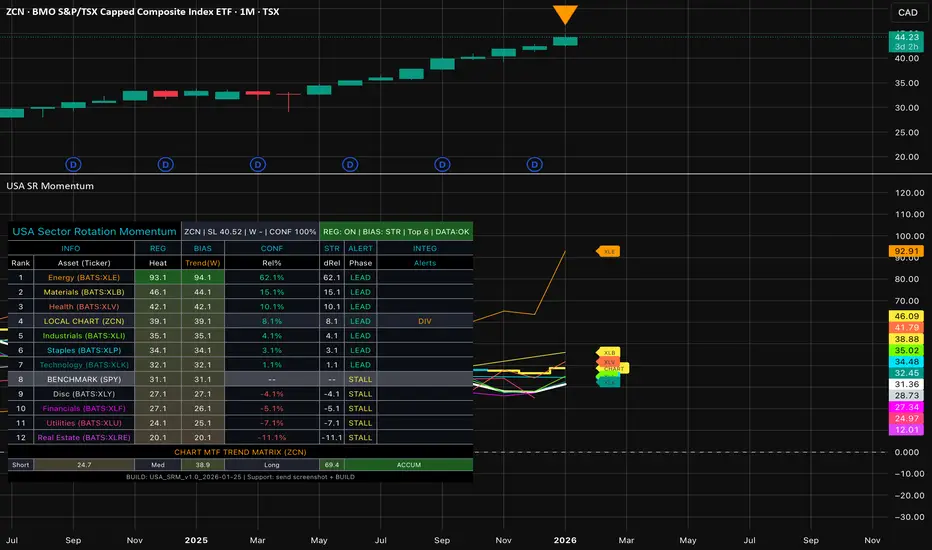Click the 69.4 Long trend value
Viewport: 932px width, 550px height.
[x=332, y=465]
